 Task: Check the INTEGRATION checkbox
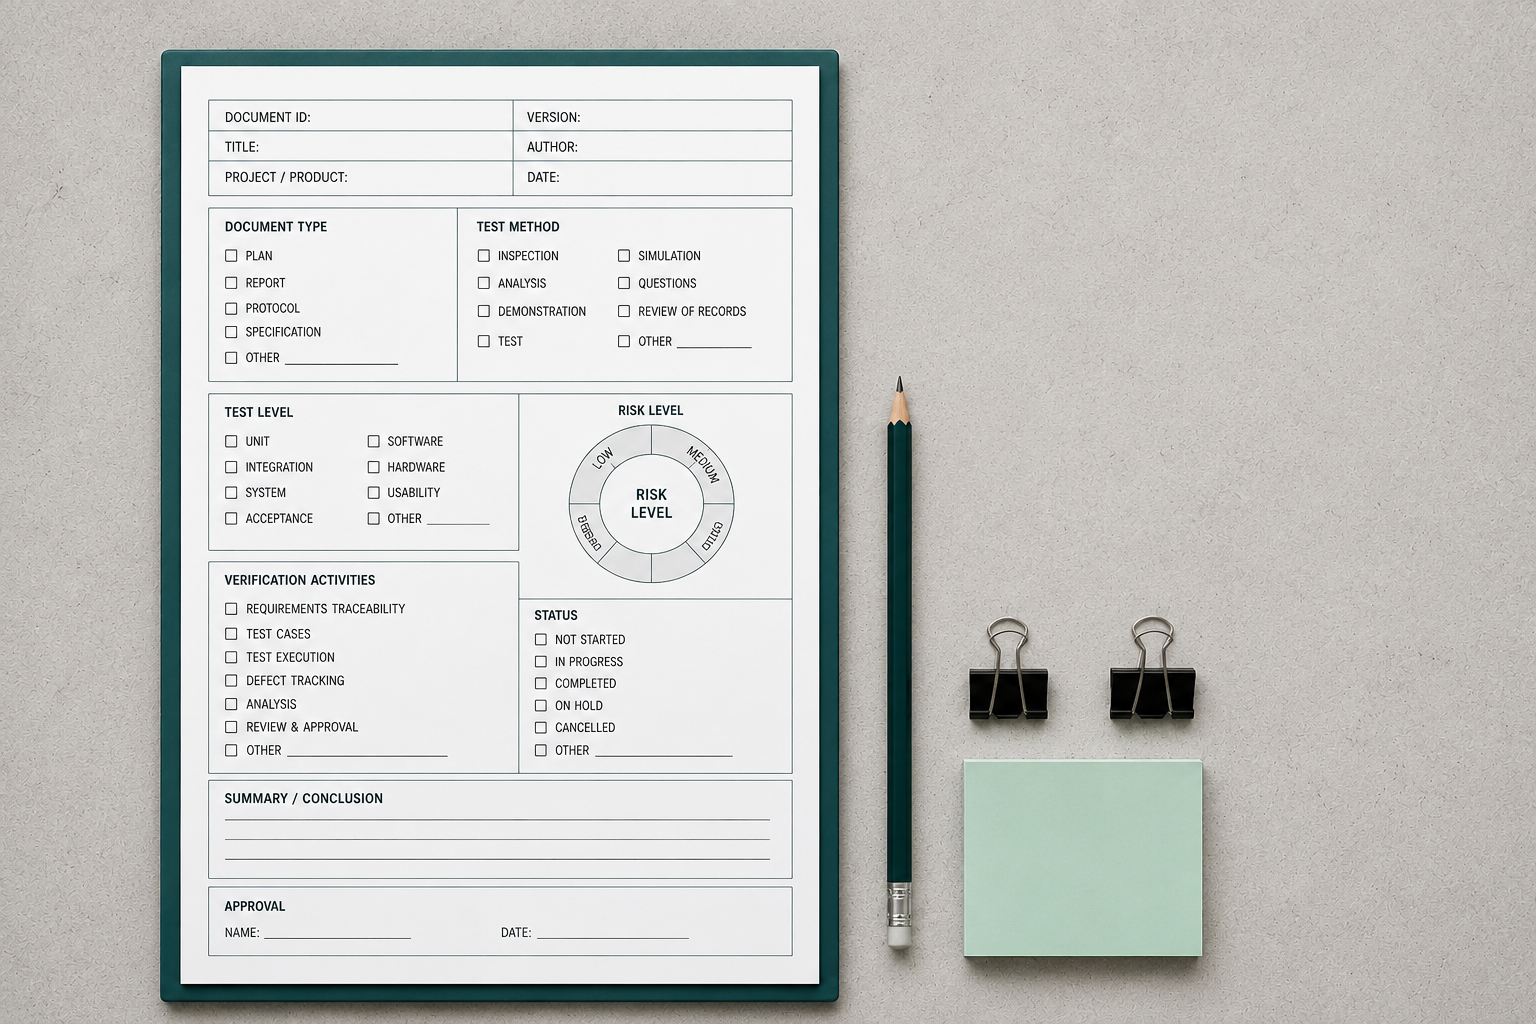[231, 467]
